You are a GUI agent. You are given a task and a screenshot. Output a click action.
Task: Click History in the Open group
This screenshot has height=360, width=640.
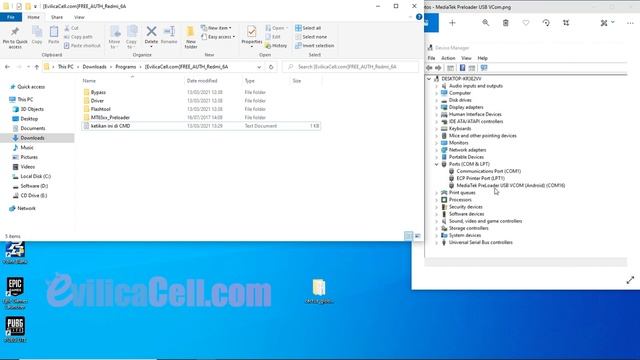coord(276,46)
